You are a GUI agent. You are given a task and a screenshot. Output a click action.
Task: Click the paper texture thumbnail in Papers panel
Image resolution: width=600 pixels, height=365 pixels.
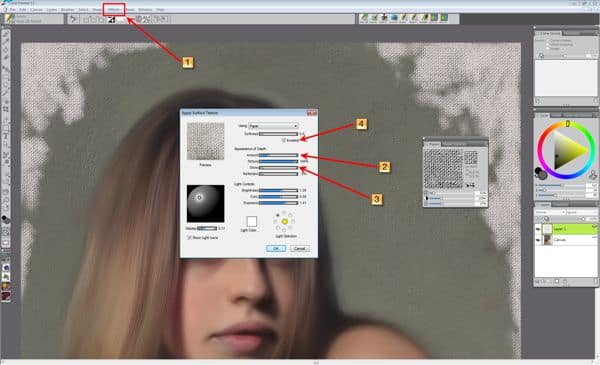pos(443,169)
